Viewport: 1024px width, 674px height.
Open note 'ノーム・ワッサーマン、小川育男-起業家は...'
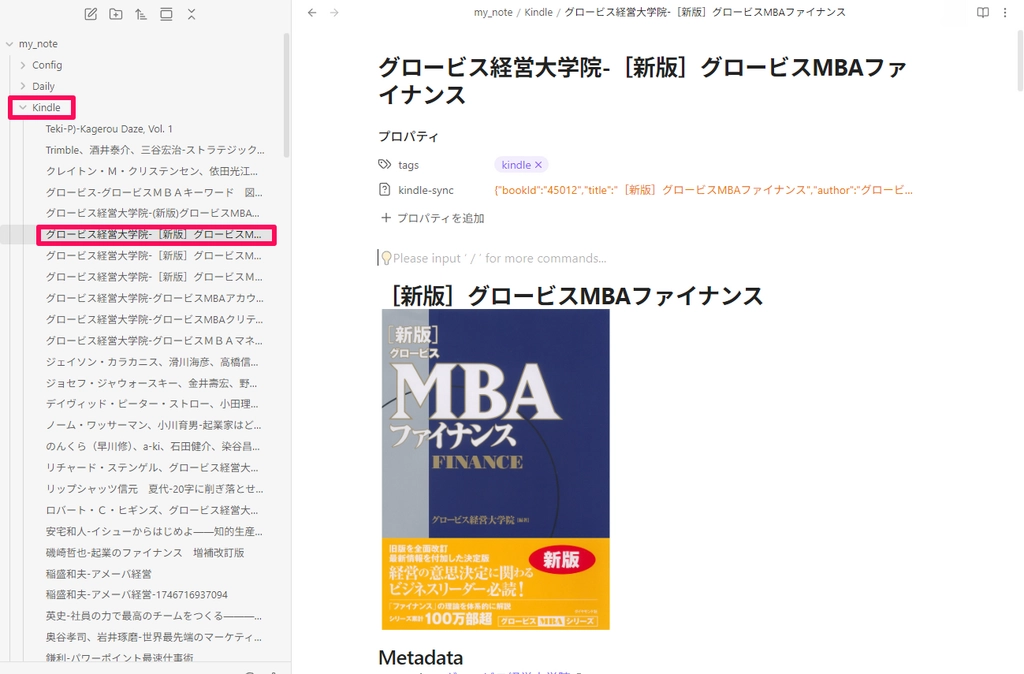[x=153, y=425]
